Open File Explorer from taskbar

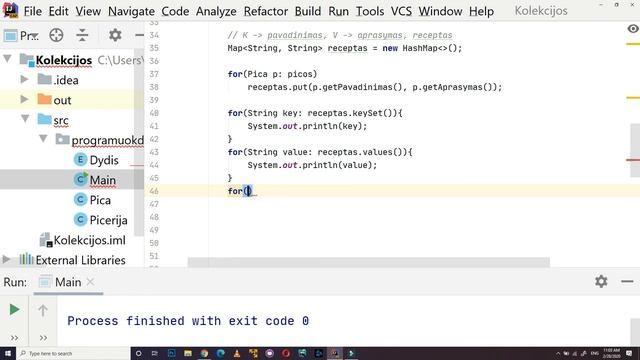(188, 353)
